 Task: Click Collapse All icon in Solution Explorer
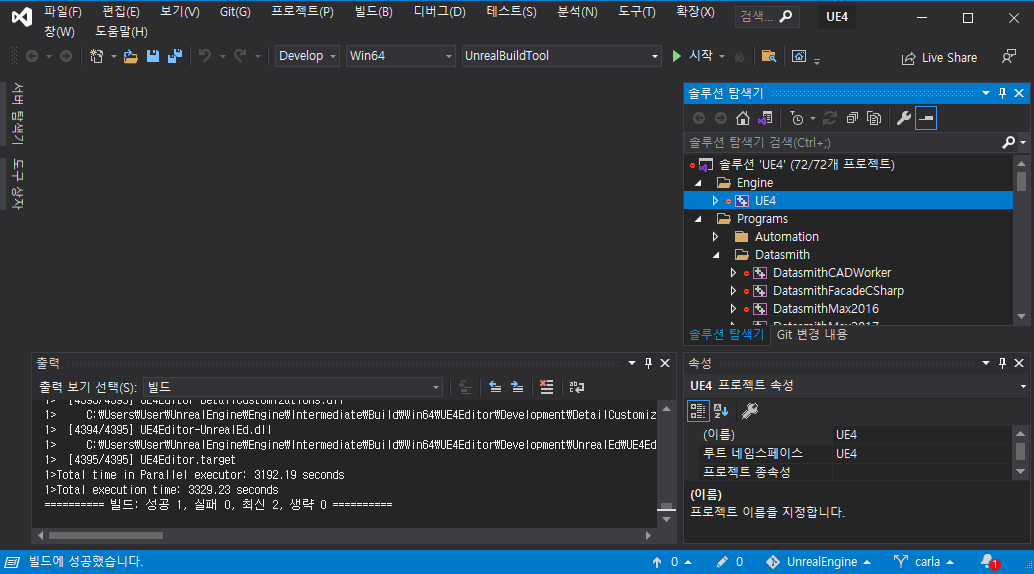[x=852, y=118]
